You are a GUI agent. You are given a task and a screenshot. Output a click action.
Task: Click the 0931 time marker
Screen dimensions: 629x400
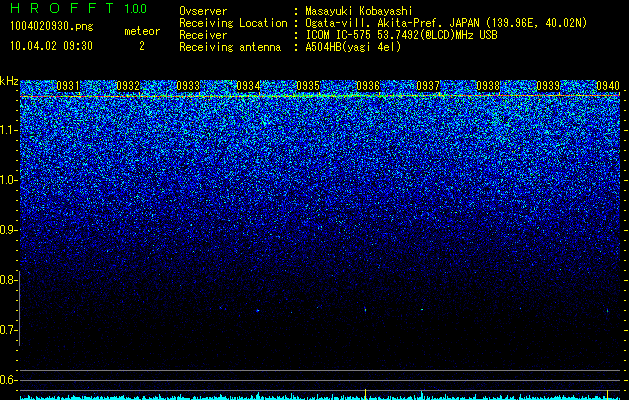pyautogui.click(x=68, y=86)
